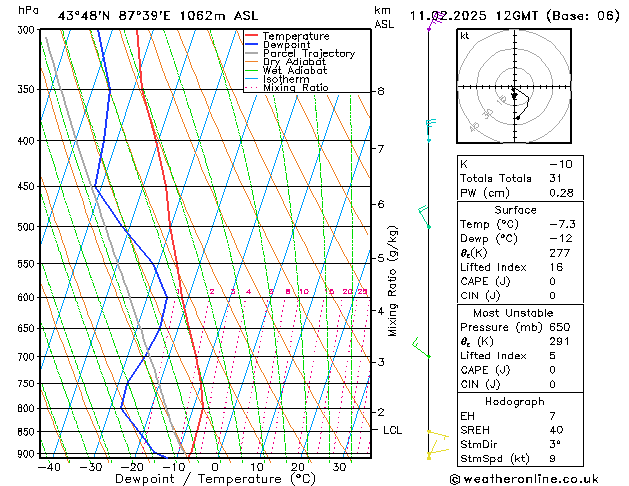Click the gray Parcel Trajectory legend swatch

[x=252, y=53]
